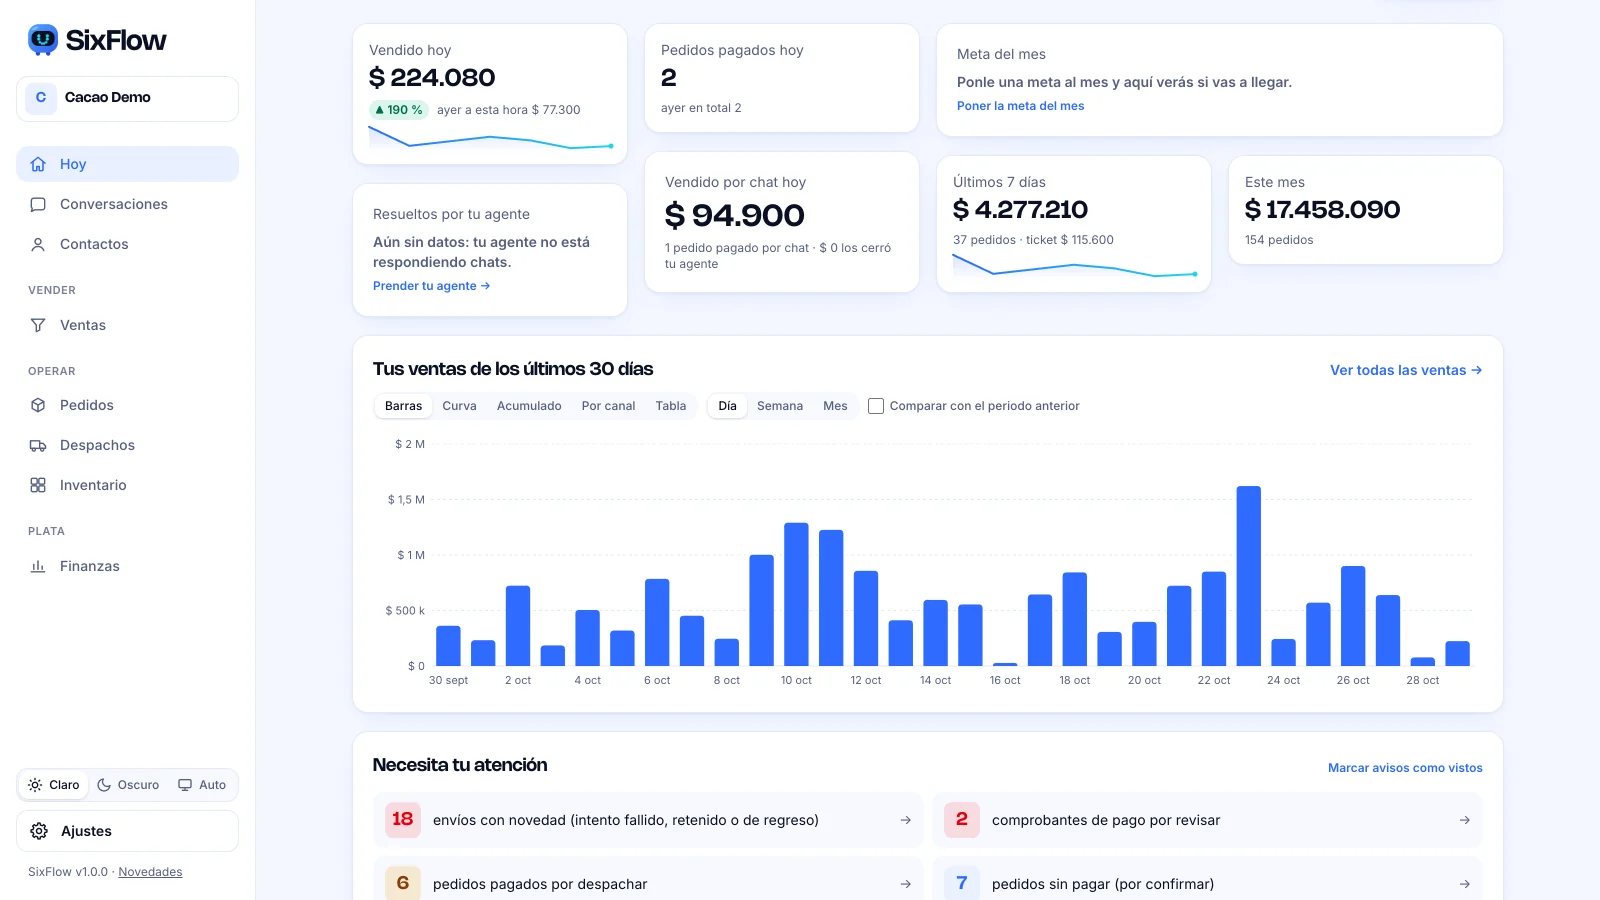
Task: Click the Vendido por chat hoy card
Action: point(782,222)
